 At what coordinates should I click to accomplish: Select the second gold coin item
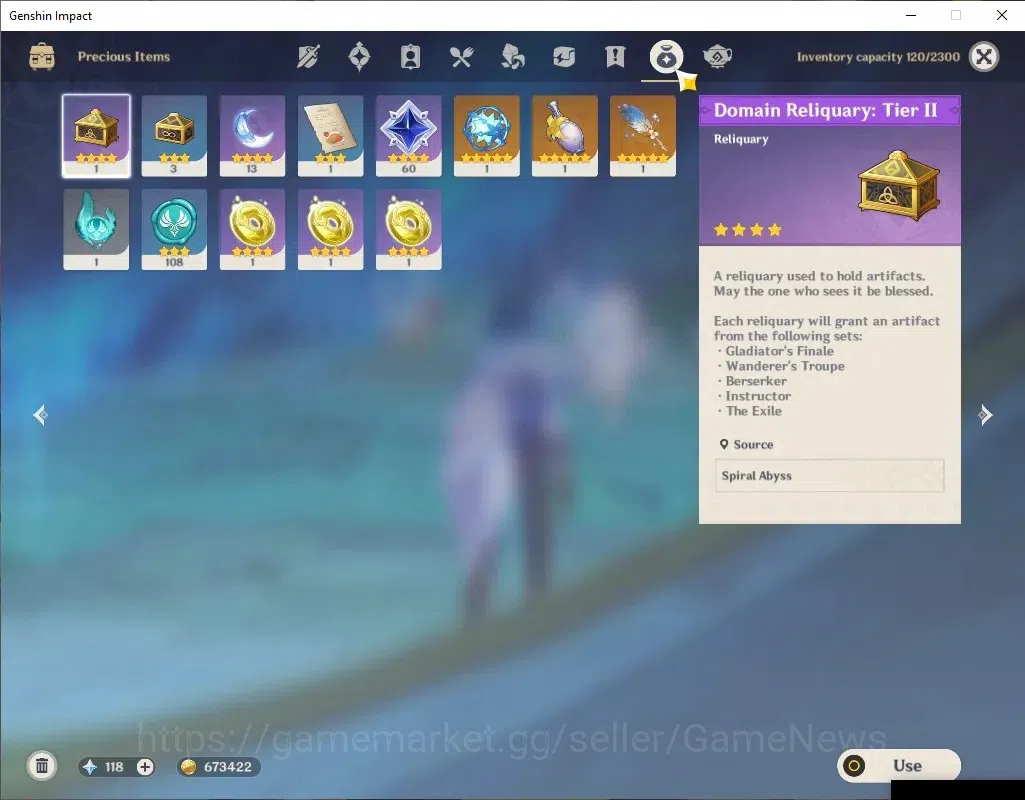tap(330, 229)
